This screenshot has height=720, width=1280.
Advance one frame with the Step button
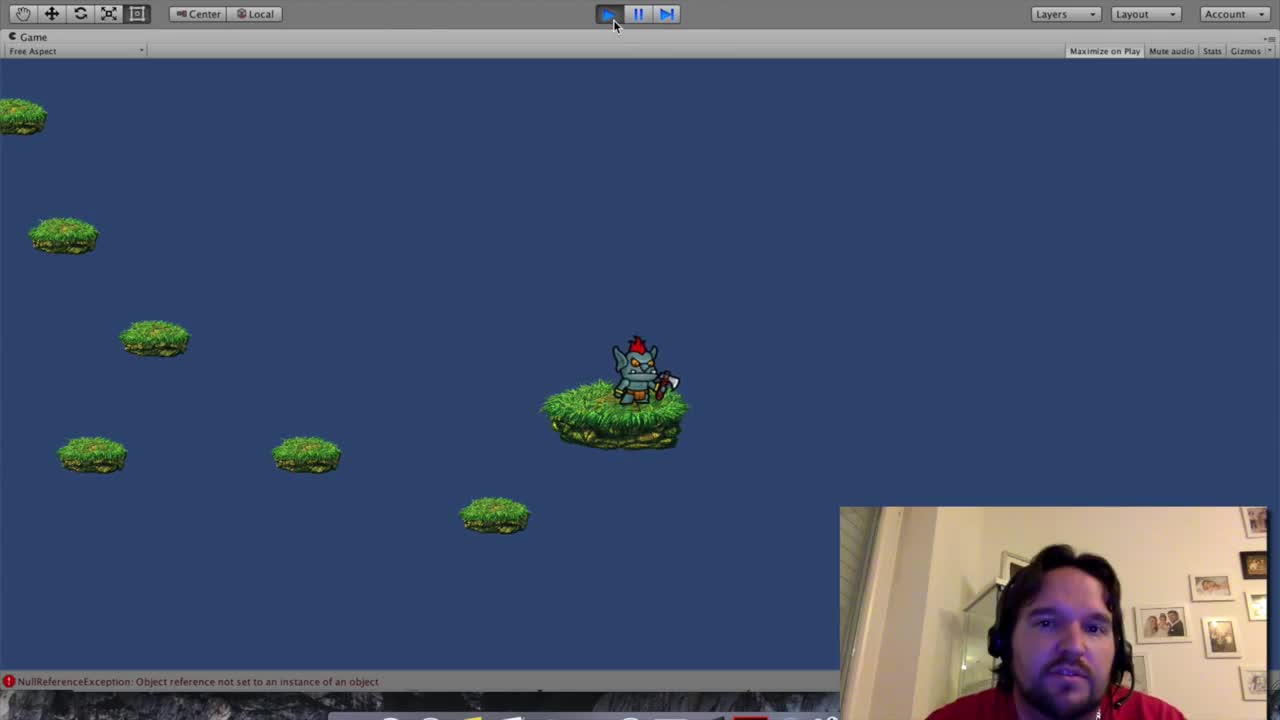click(667, 14)
